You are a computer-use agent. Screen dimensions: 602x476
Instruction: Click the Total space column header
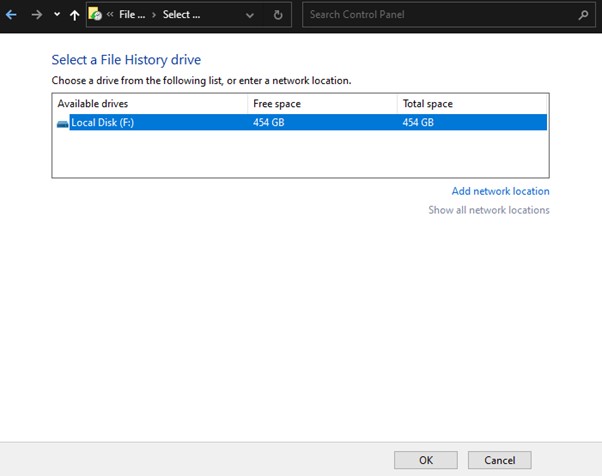click(x=471, y=104)
